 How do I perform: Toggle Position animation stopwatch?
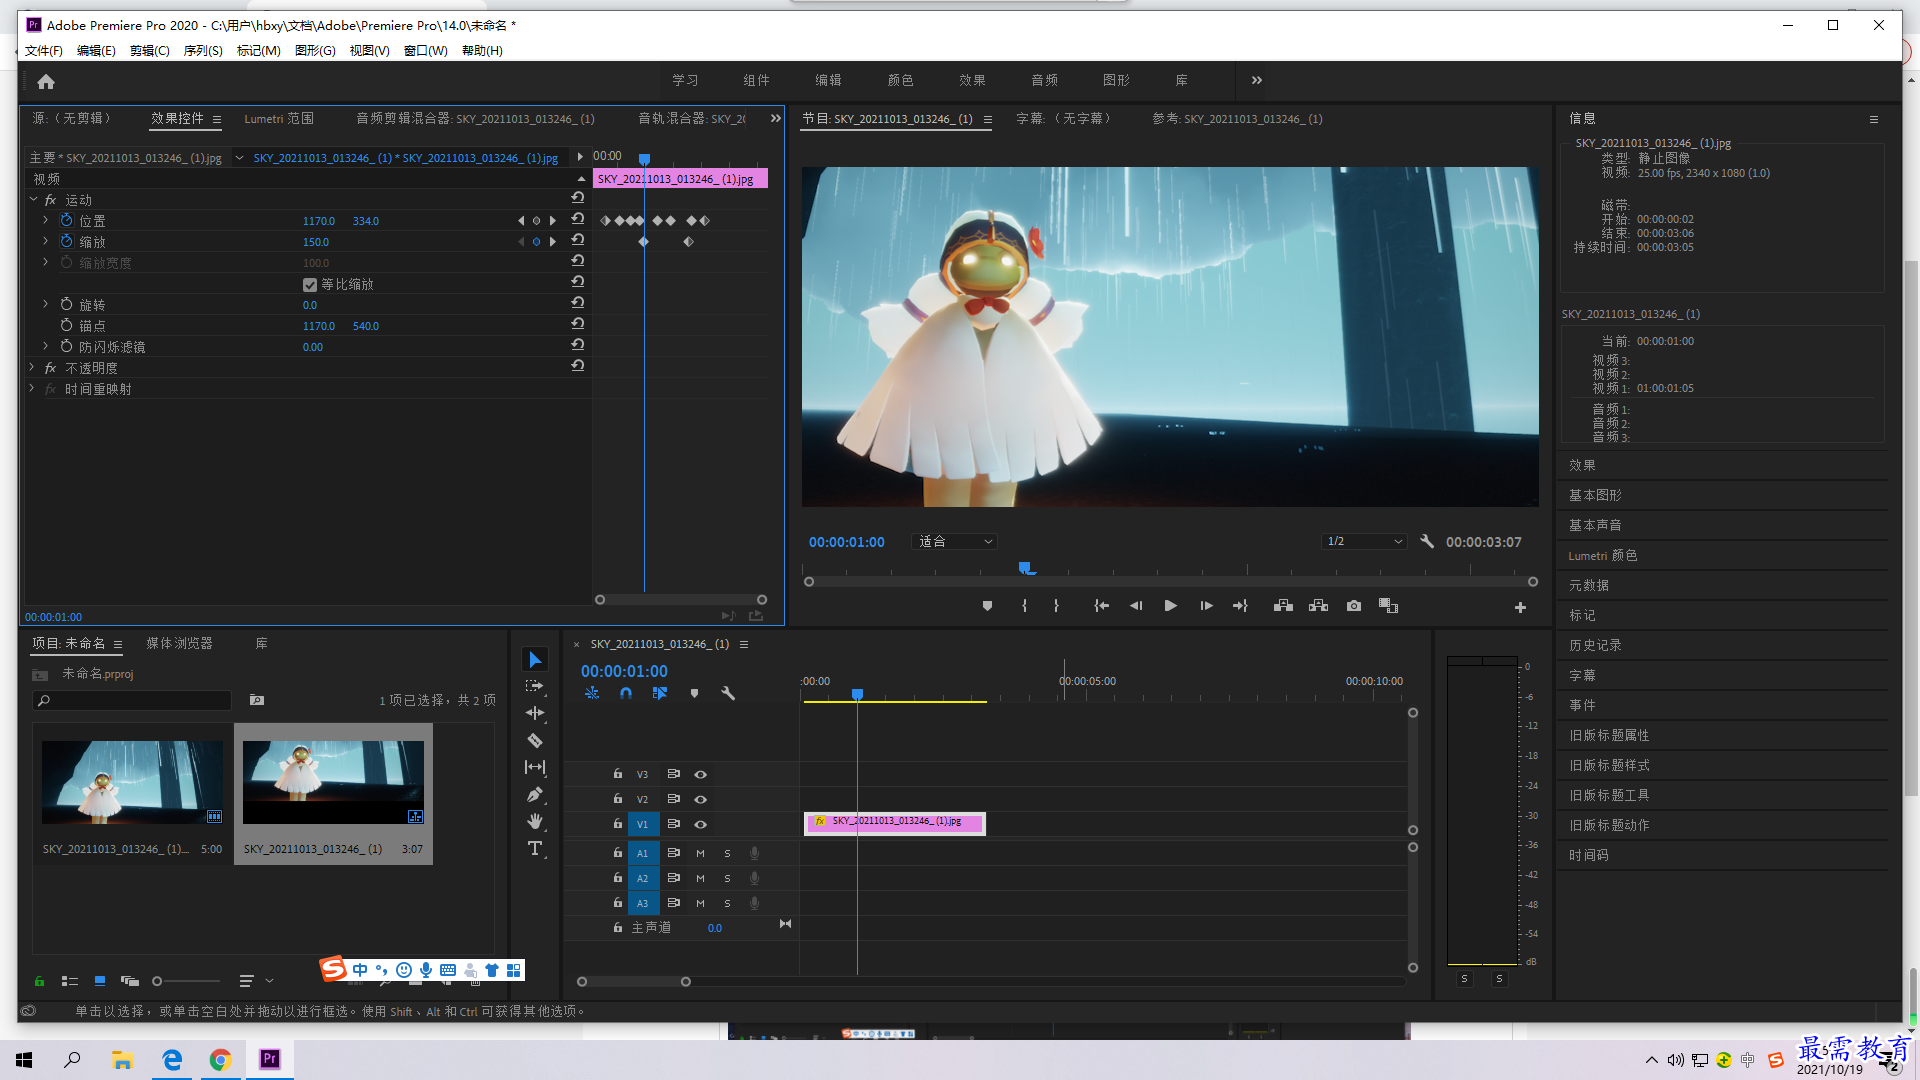[x=66, y=220]
